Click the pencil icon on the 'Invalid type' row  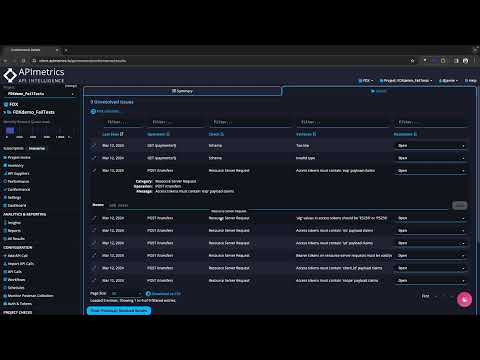[x=94, y=158]
